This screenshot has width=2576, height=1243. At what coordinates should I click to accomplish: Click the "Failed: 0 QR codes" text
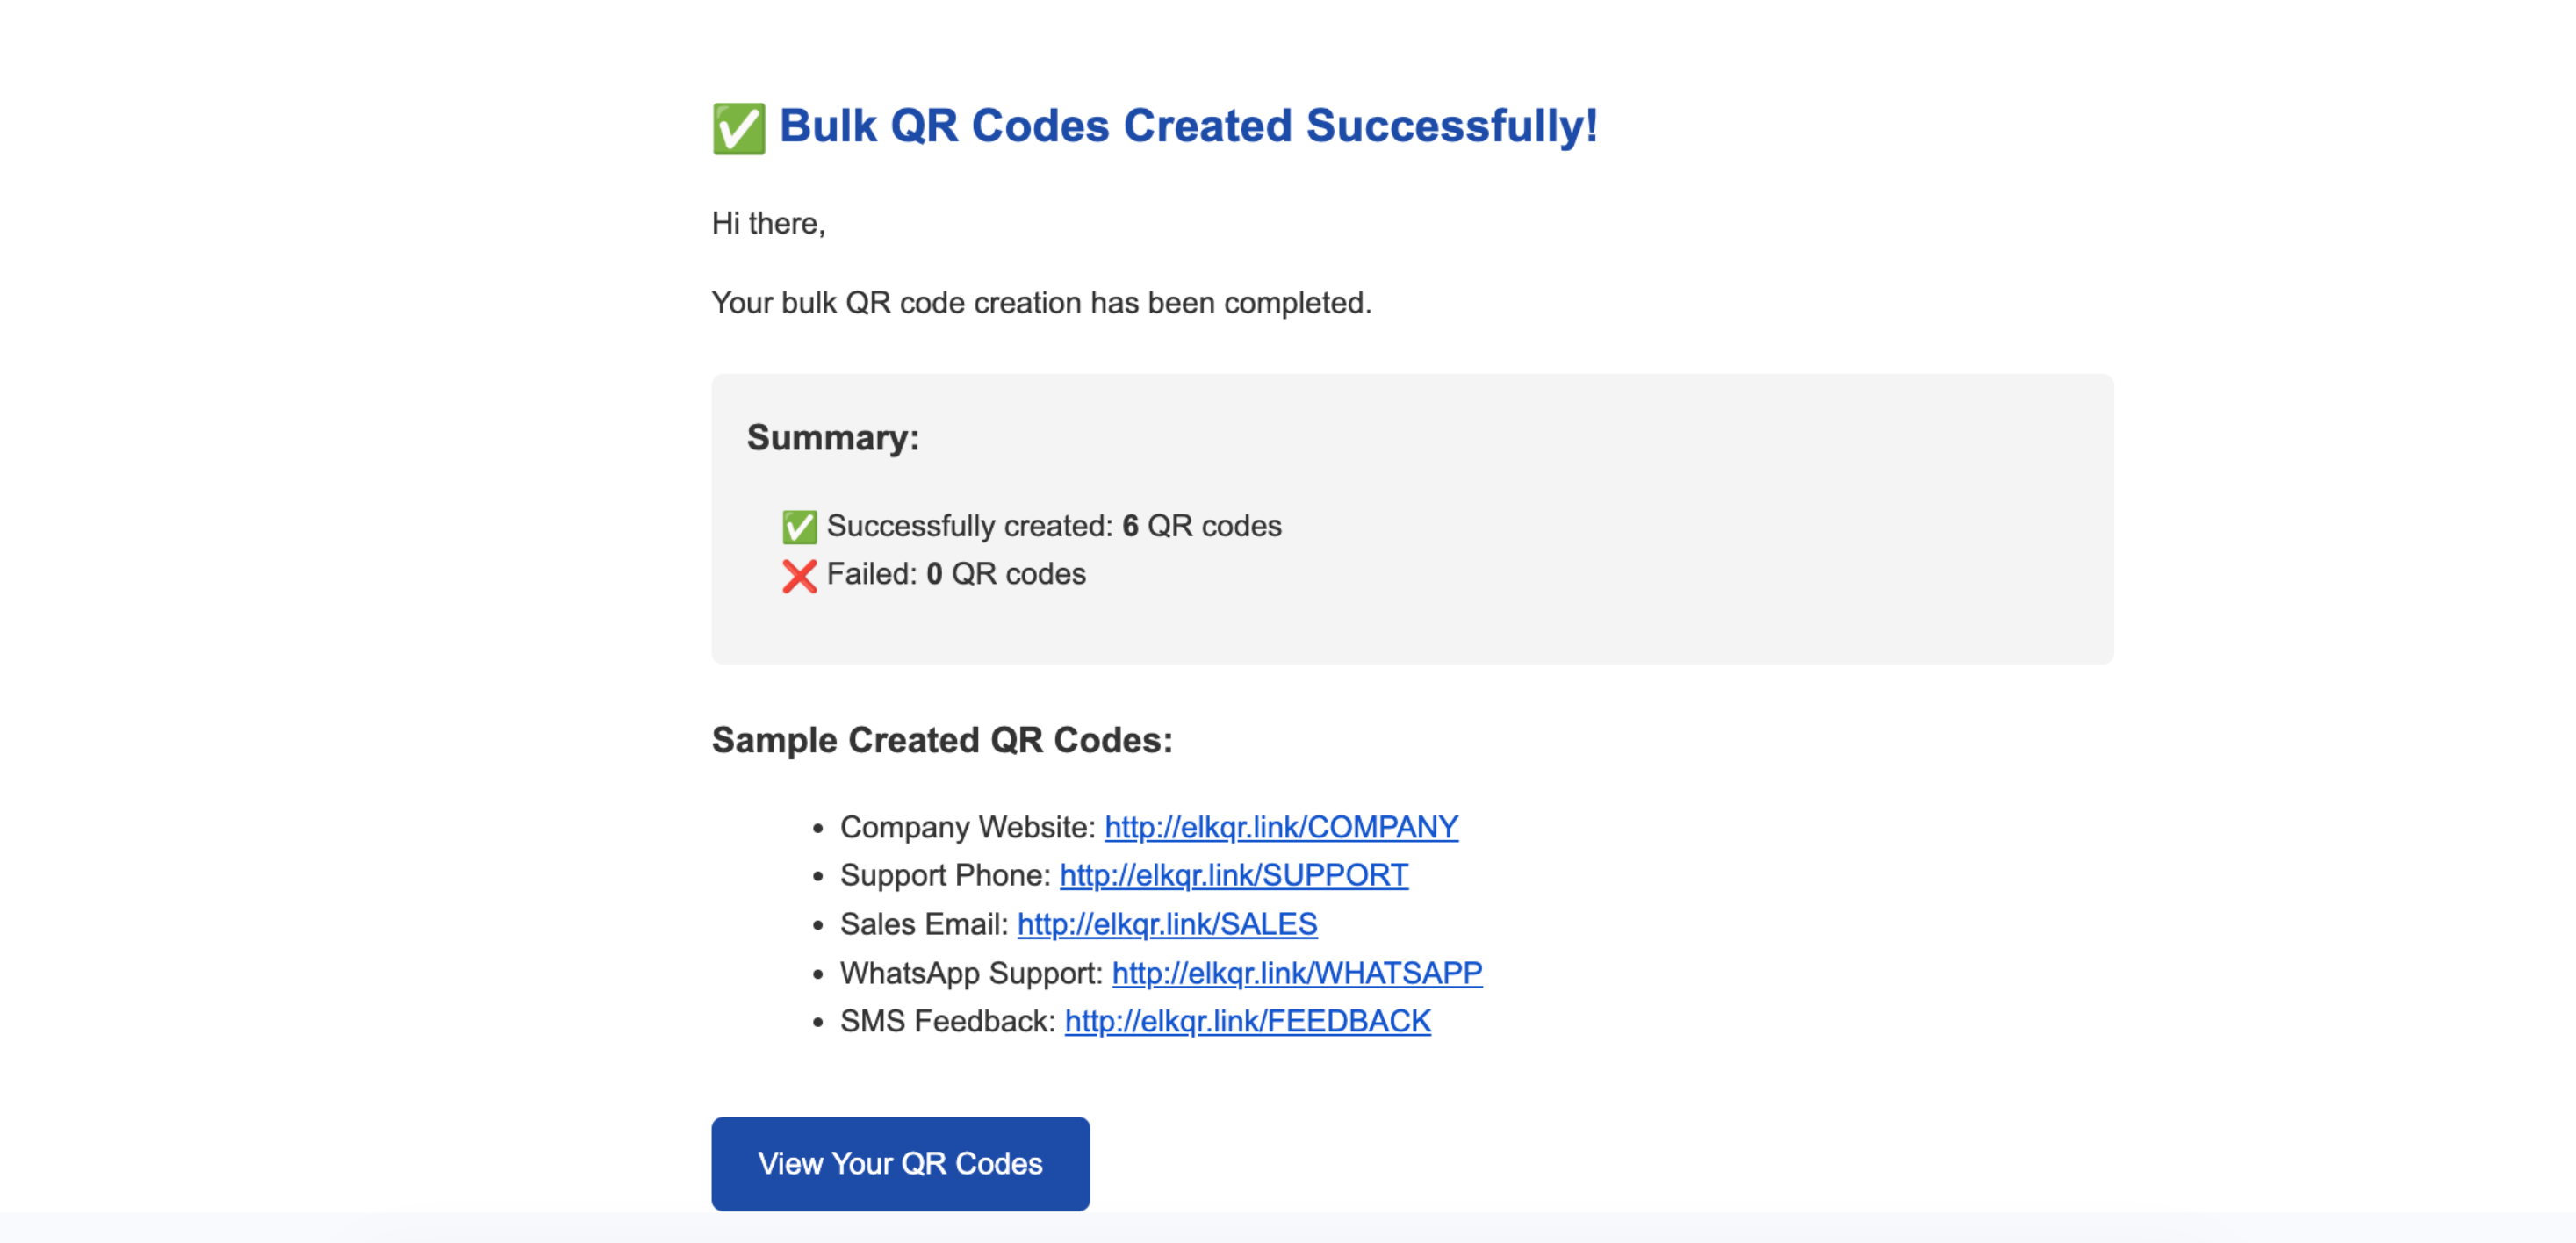[x=955, y=574]
